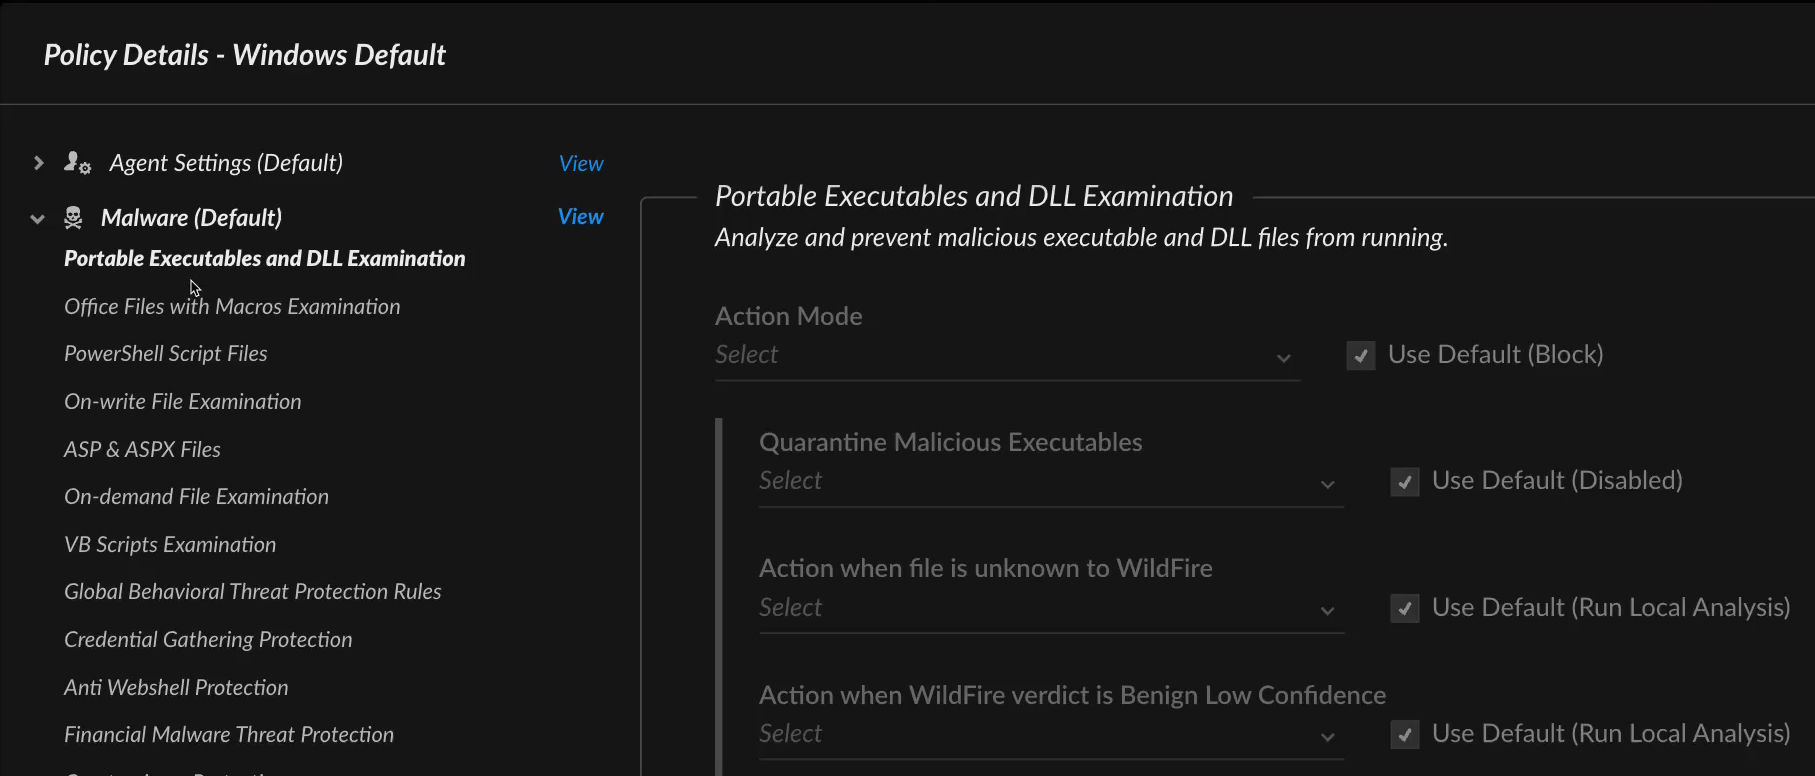The height and width of the screenshot is (776, 1815).
Task: Click the Malware skull icon
Action: (x=73, y=218)
